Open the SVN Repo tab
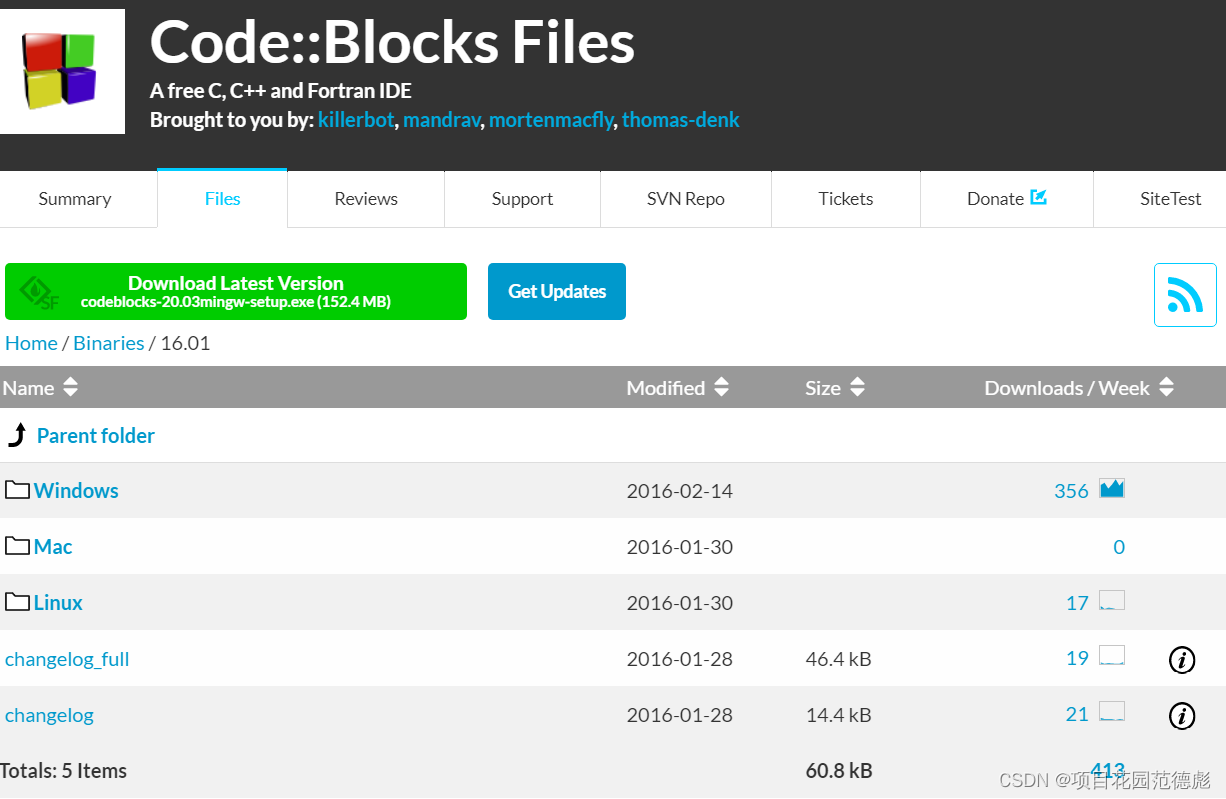The height and width of the screenshot is (799, 1226). point(686,198)
